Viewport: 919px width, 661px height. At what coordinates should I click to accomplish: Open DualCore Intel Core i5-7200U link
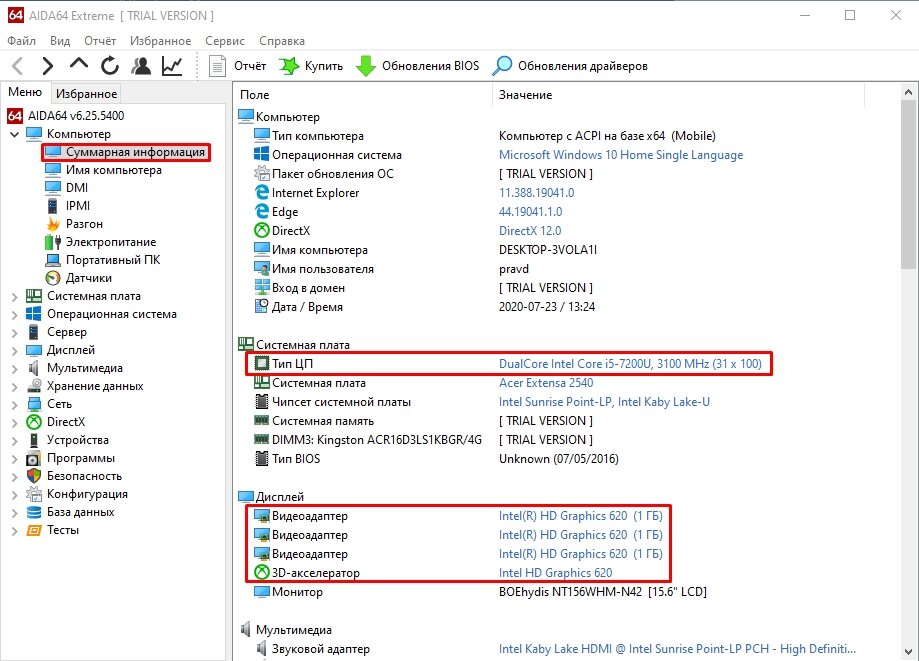coord(630,364)
